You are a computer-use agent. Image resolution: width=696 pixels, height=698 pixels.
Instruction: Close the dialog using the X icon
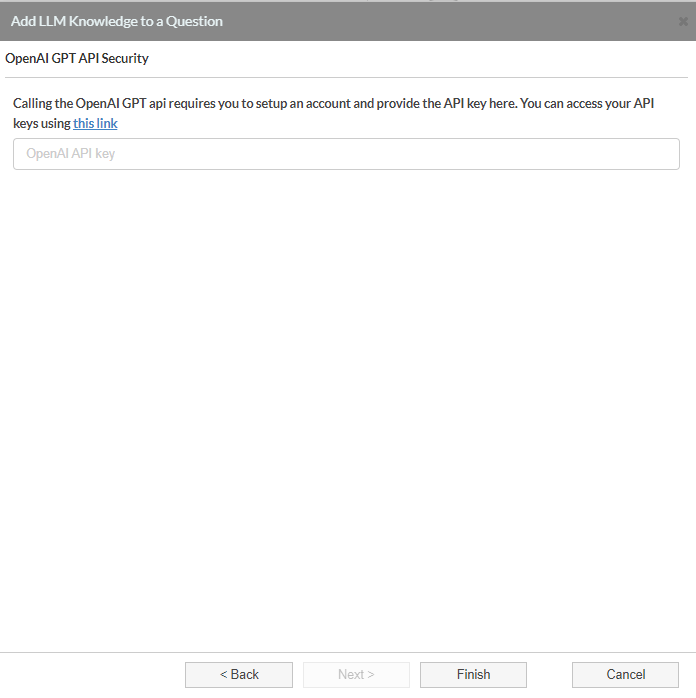[x=683, y=21]
